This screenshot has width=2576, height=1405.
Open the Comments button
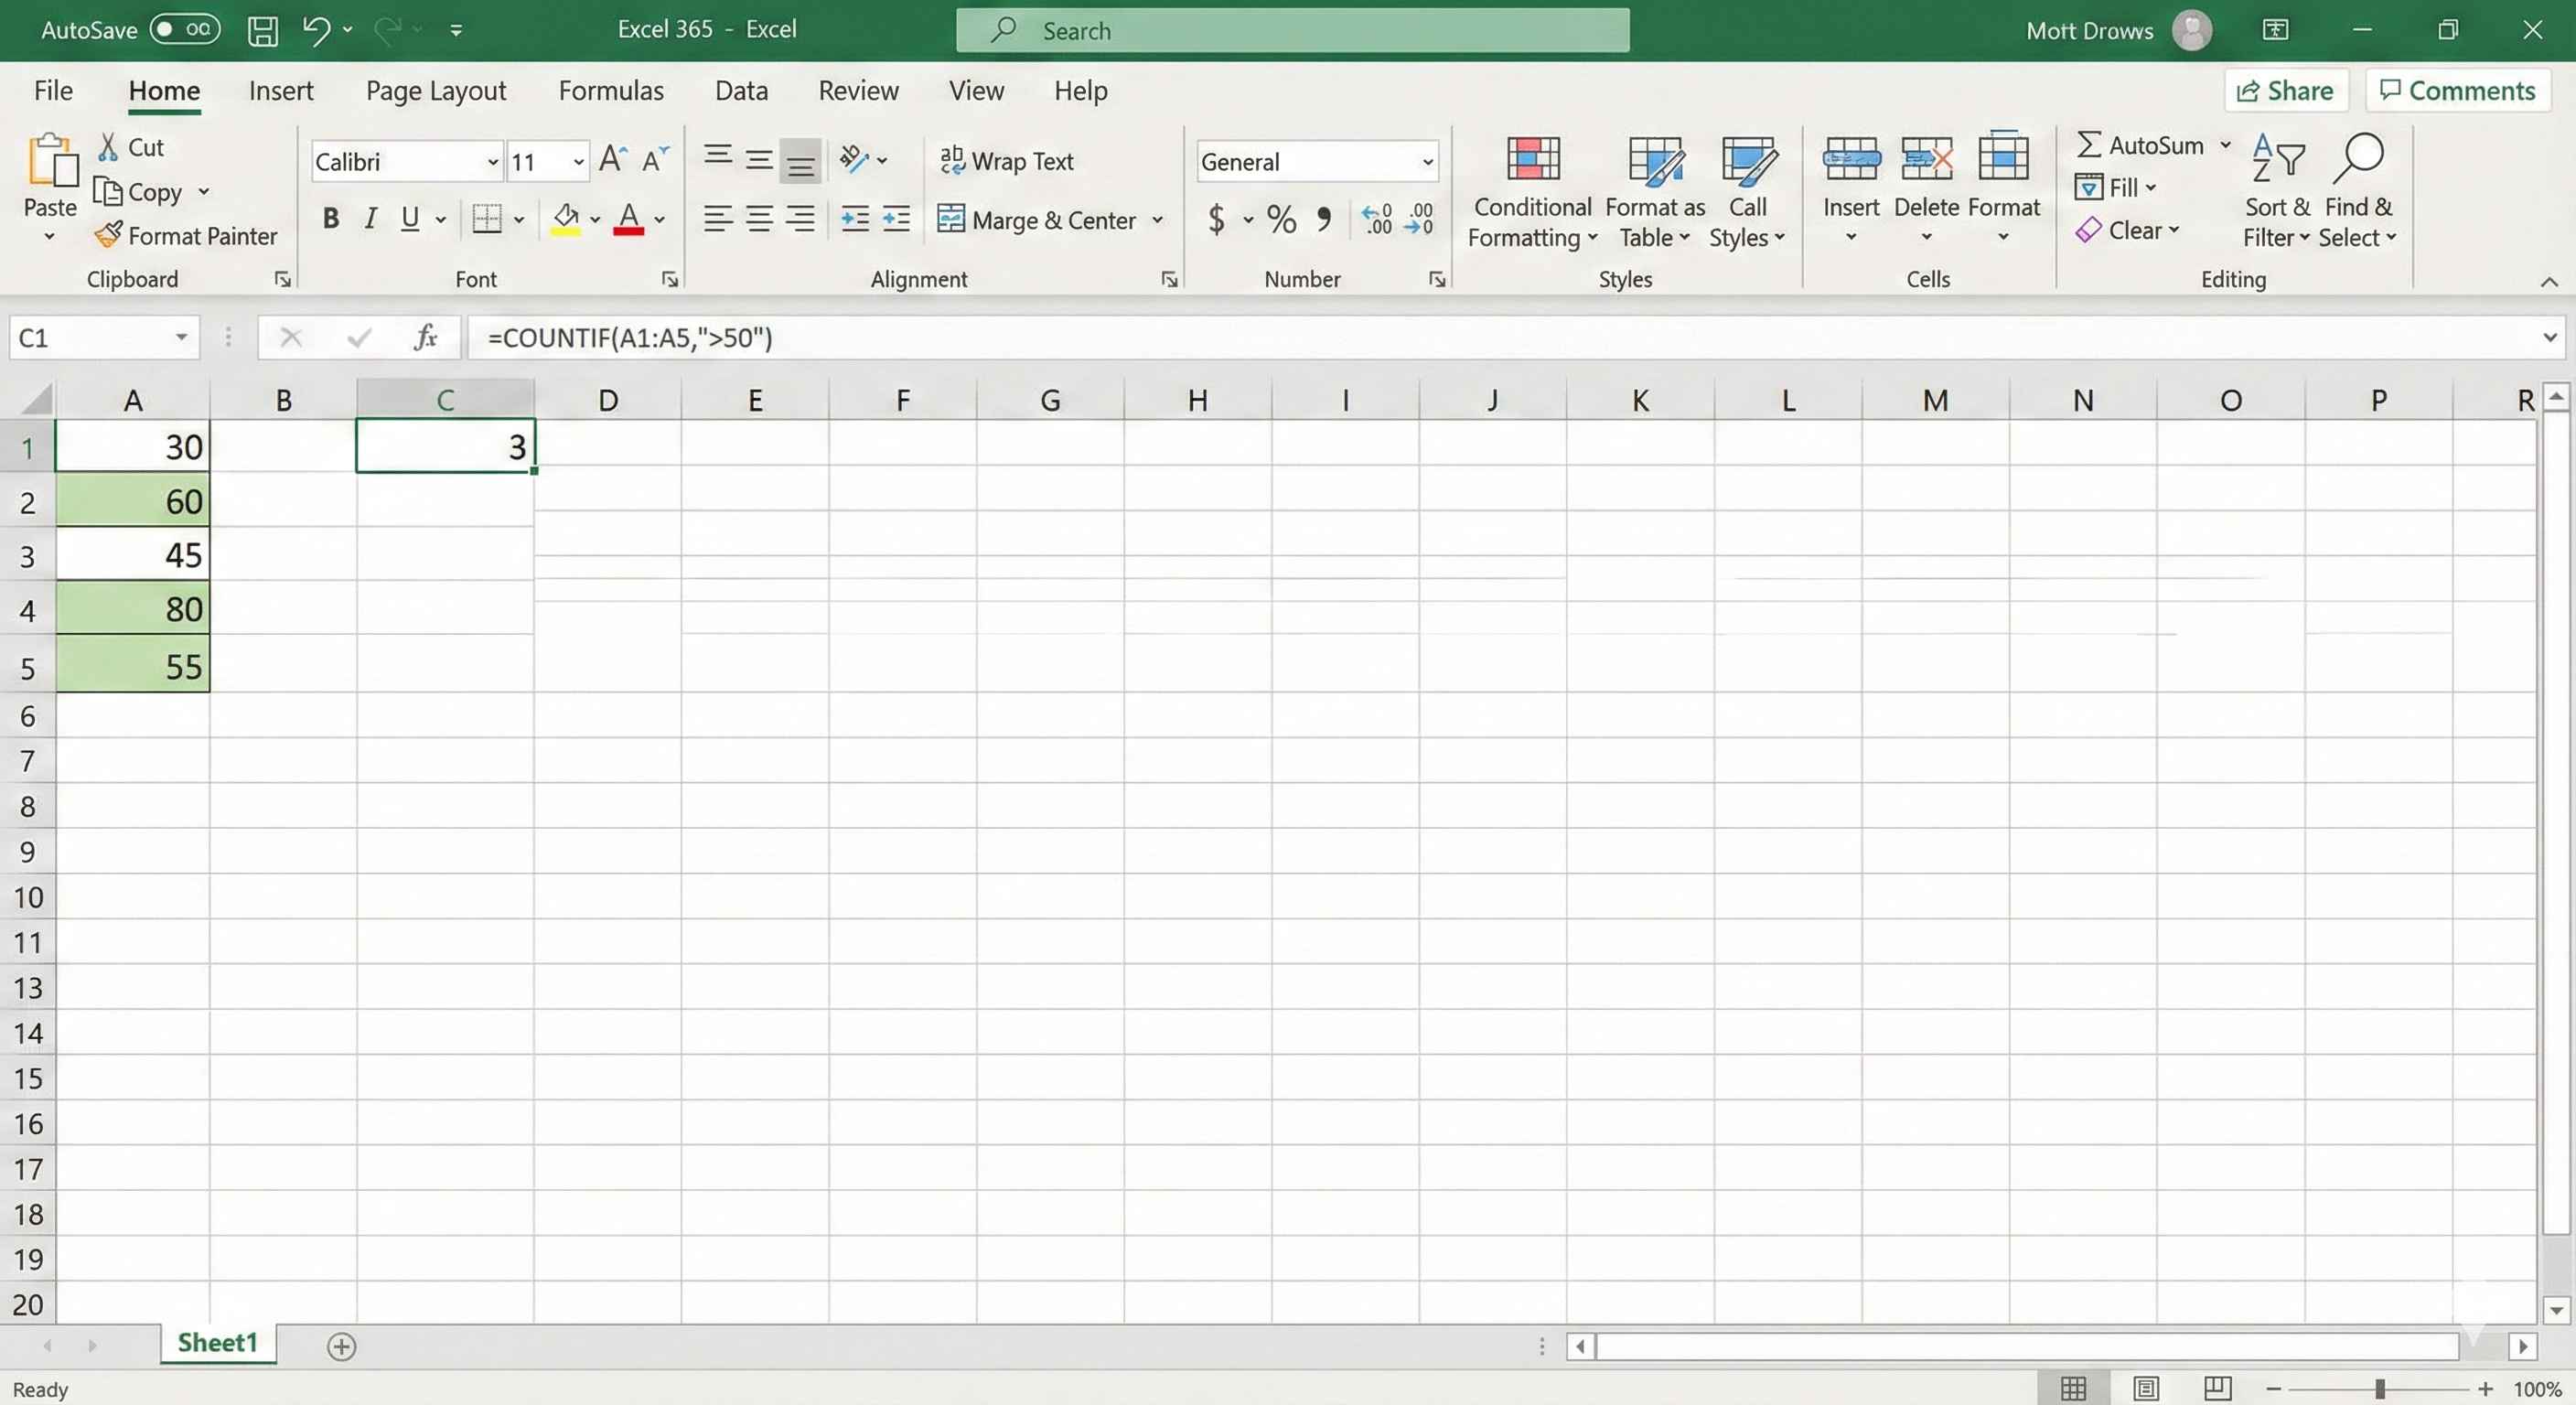[2457, 90]
